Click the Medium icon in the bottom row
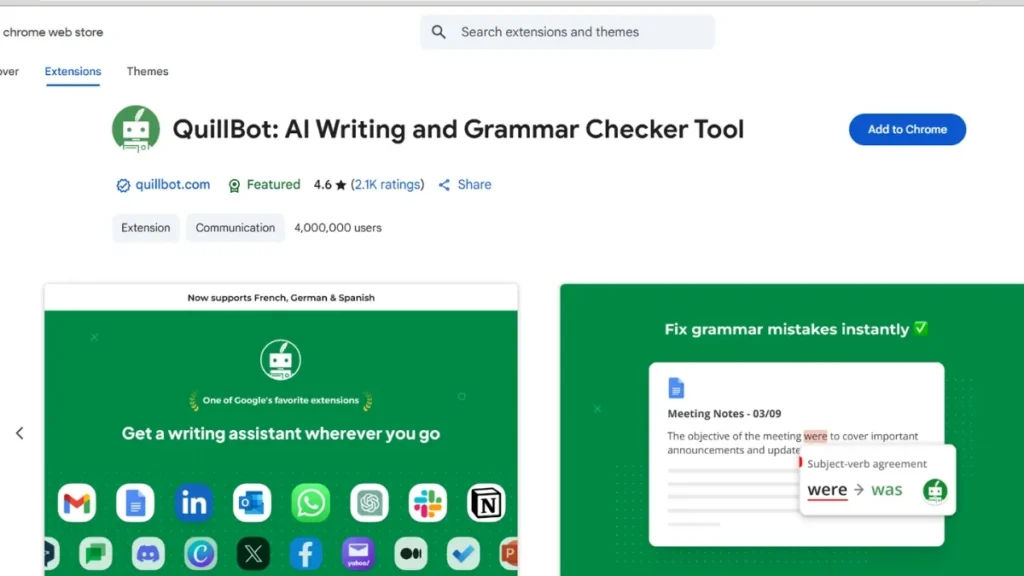The width and height of the screenshot is (1024, 576). 411,554
